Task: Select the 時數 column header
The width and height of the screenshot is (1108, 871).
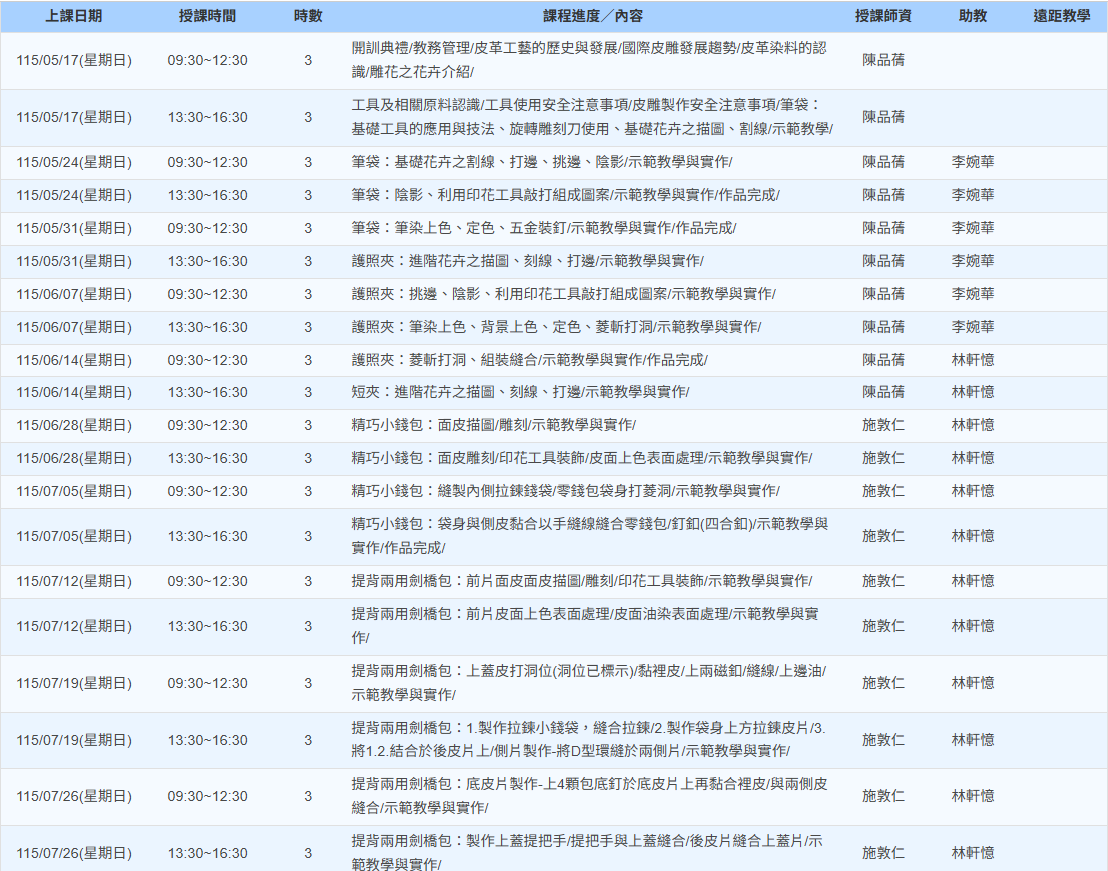Action: click(x=308, y=17)
